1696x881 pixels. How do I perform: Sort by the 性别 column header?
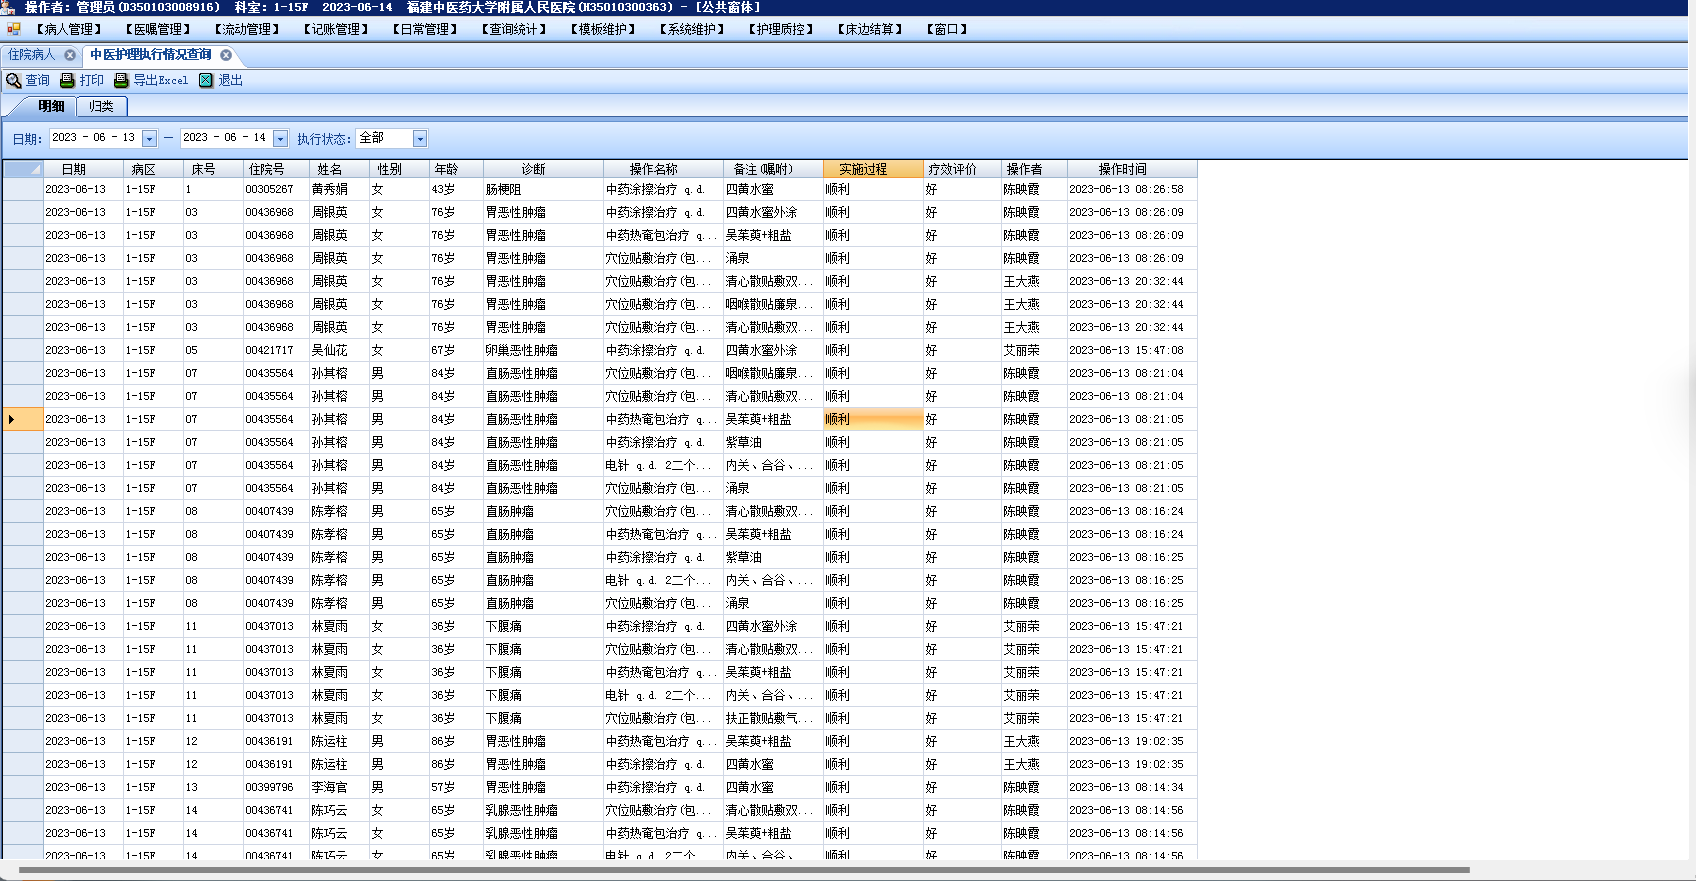(399, 169)
